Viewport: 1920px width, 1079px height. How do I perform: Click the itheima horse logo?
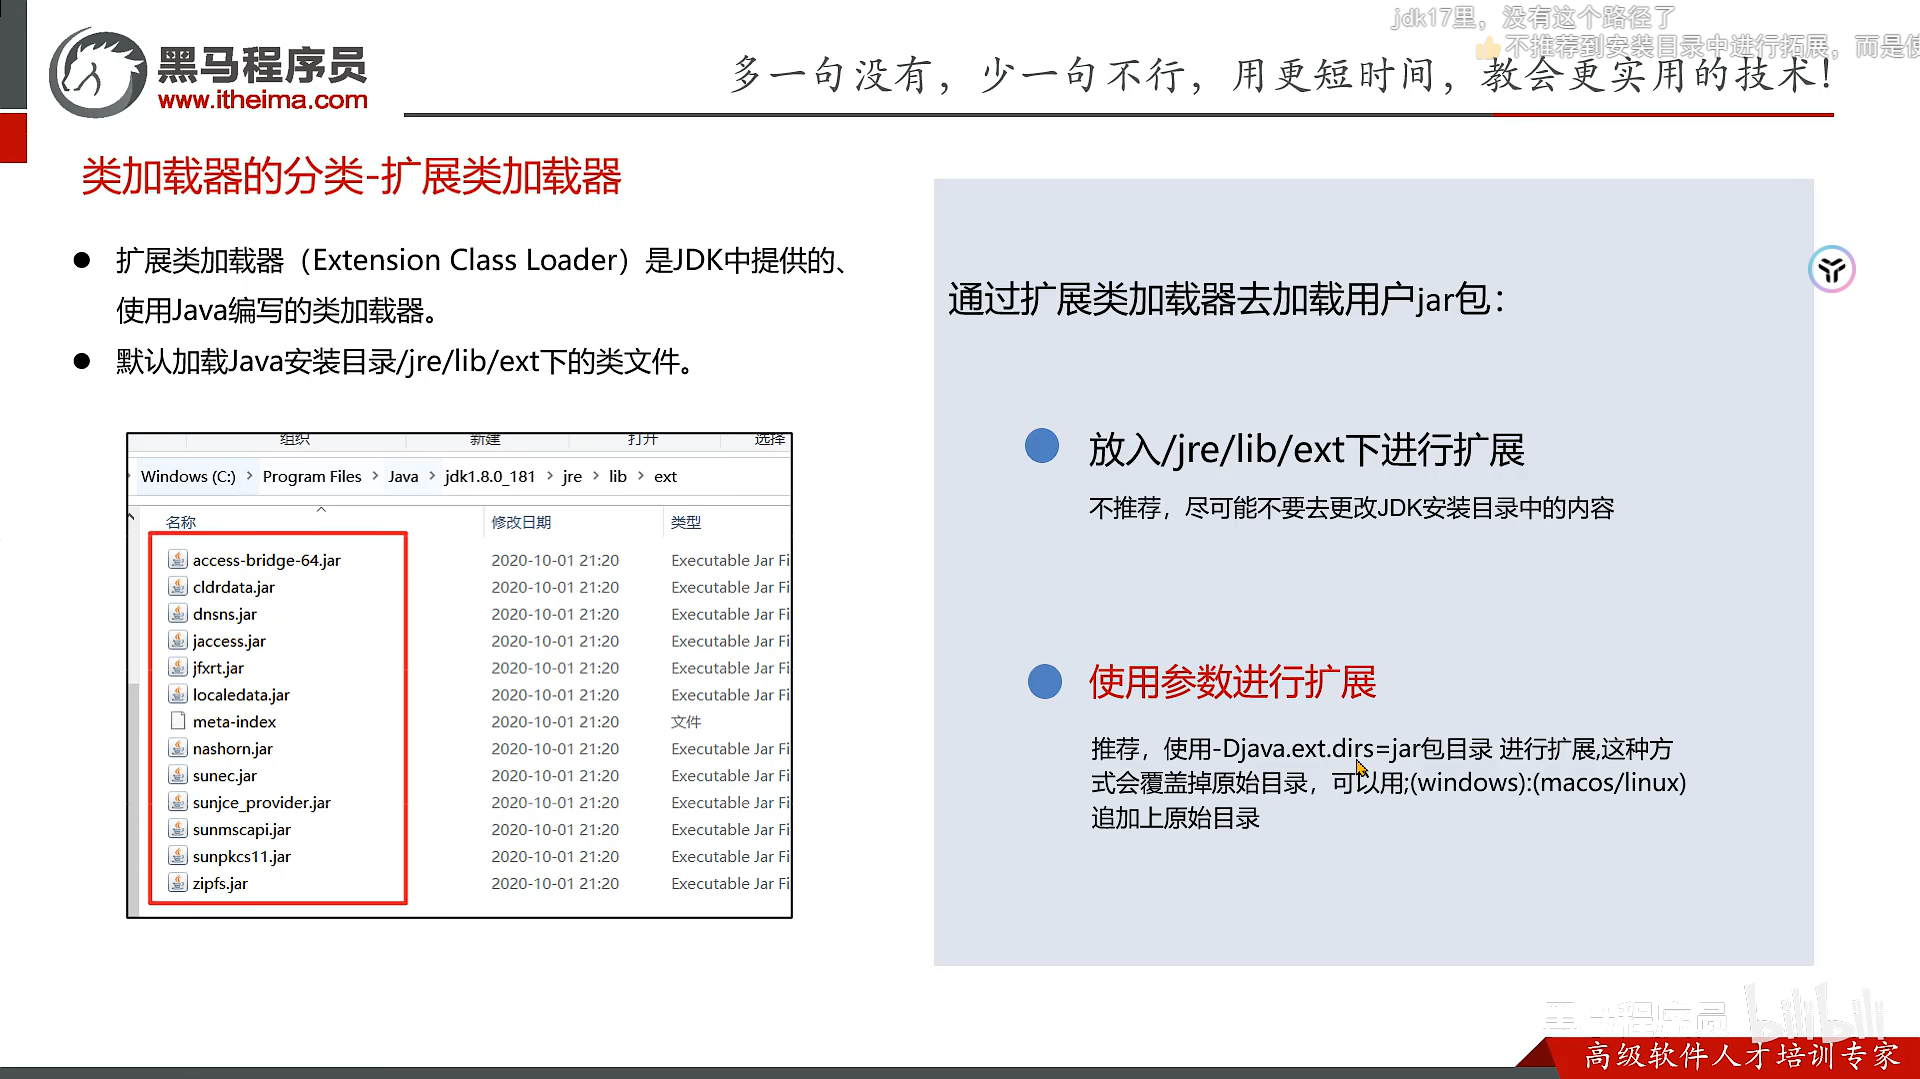tap(98, 73)
